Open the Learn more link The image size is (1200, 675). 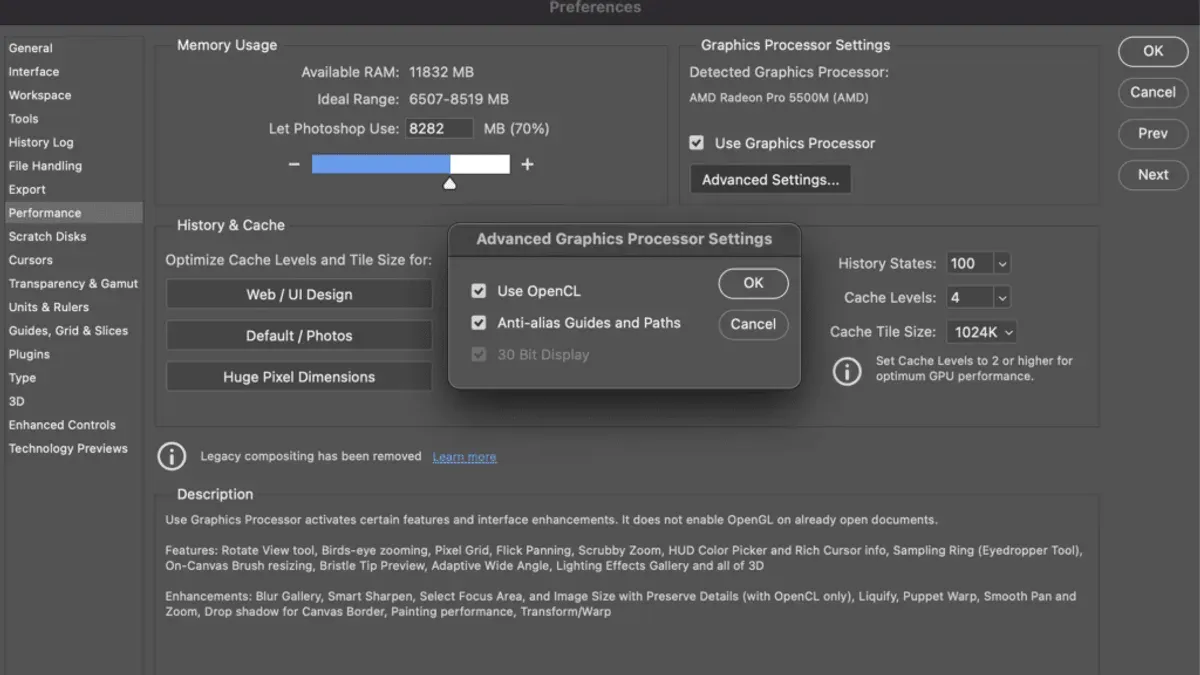tap(464, 457)
